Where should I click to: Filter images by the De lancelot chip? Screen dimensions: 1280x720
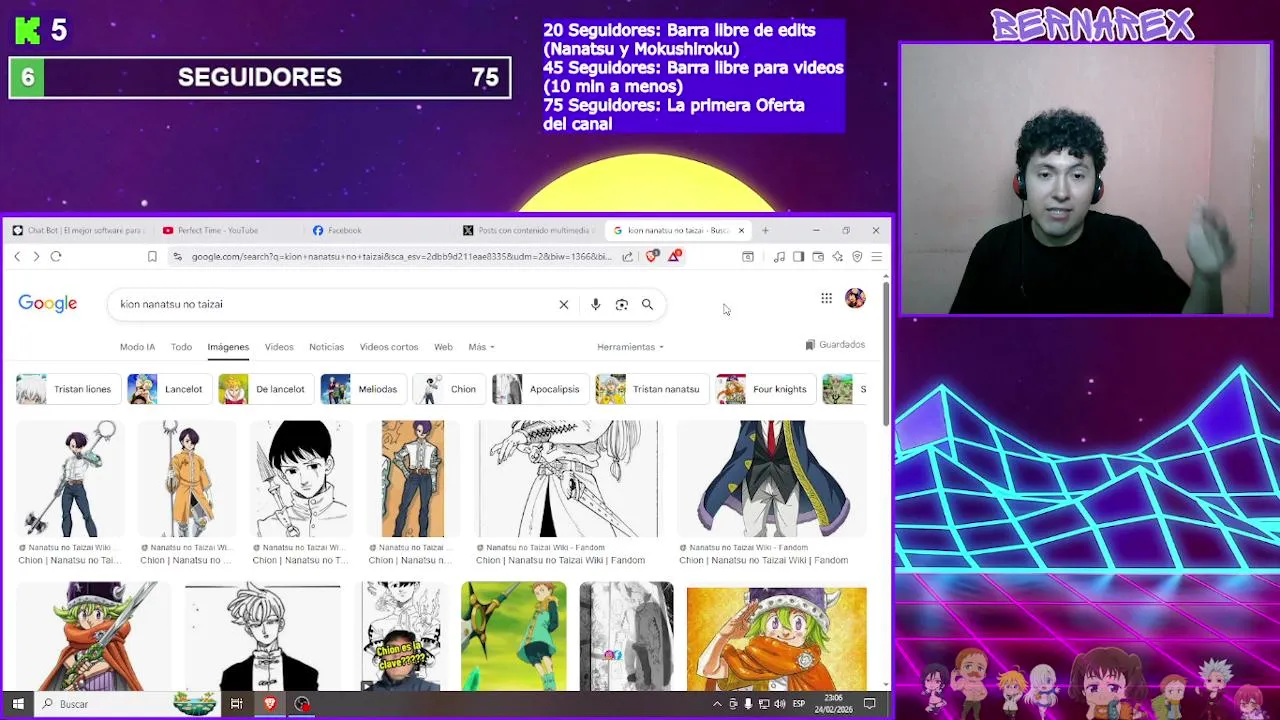(265, 389)
